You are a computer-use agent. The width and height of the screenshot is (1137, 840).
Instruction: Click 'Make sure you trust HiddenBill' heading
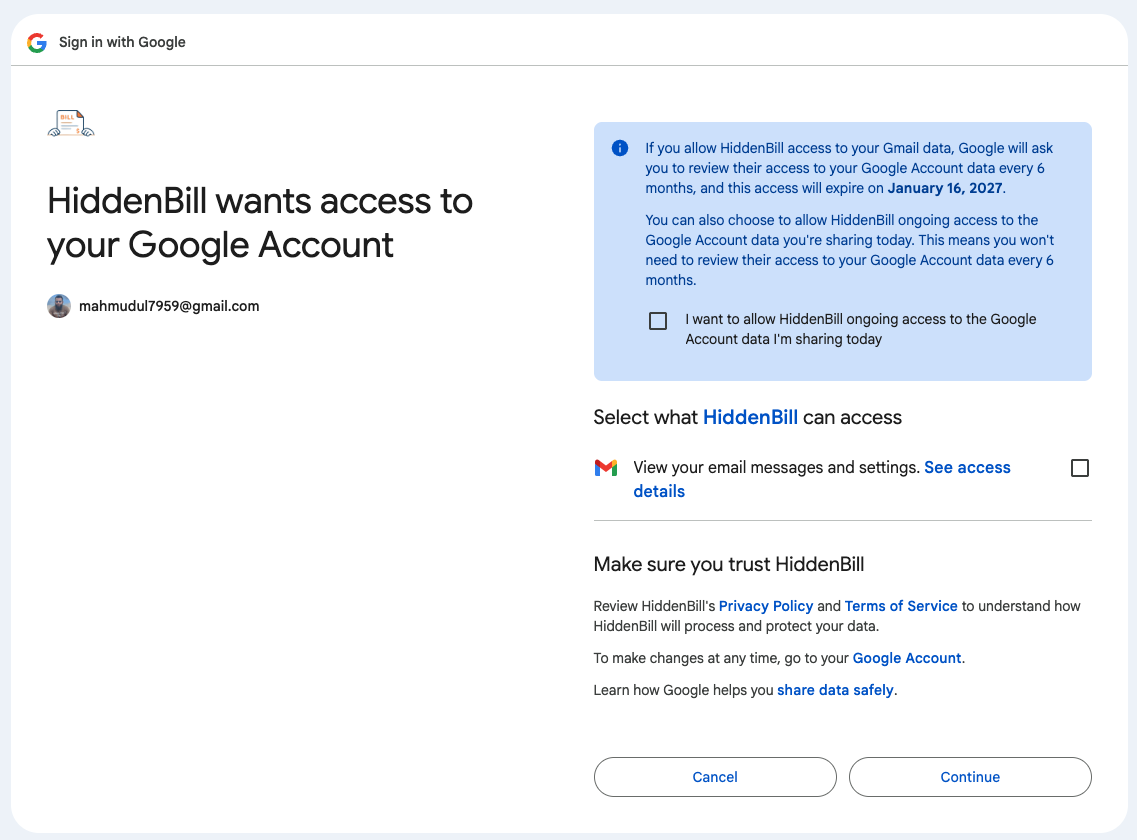click(729, 564)
